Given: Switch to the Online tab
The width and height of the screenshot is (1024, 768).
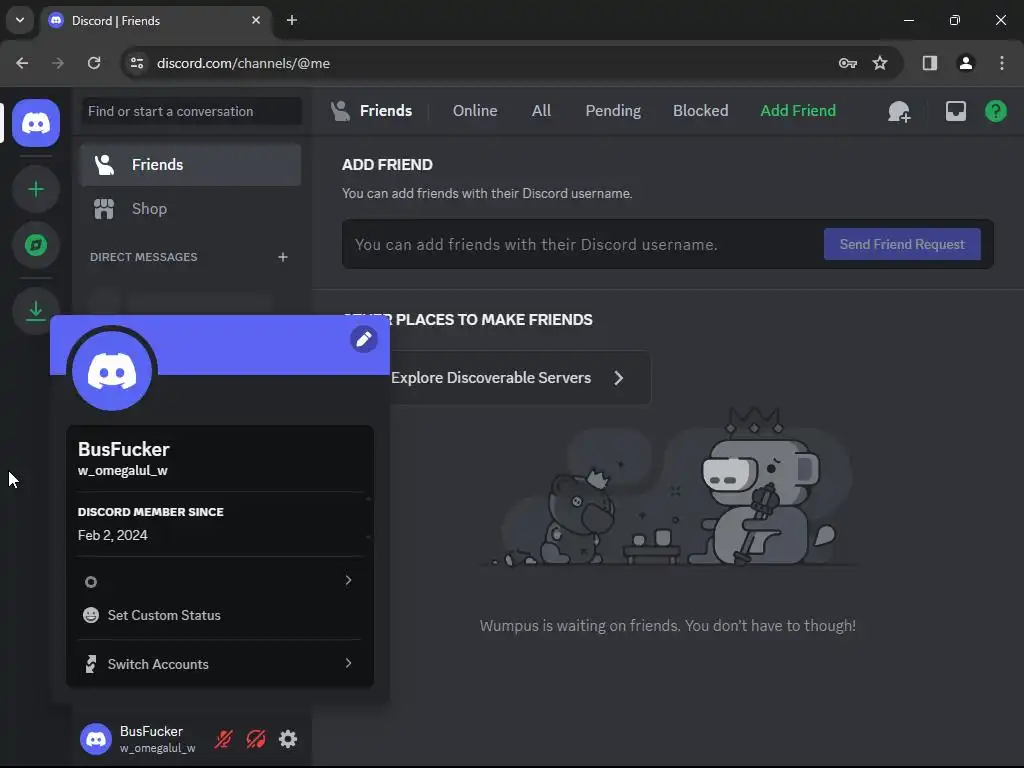Looking at the screenshot, I should click(x=475, y=111).
